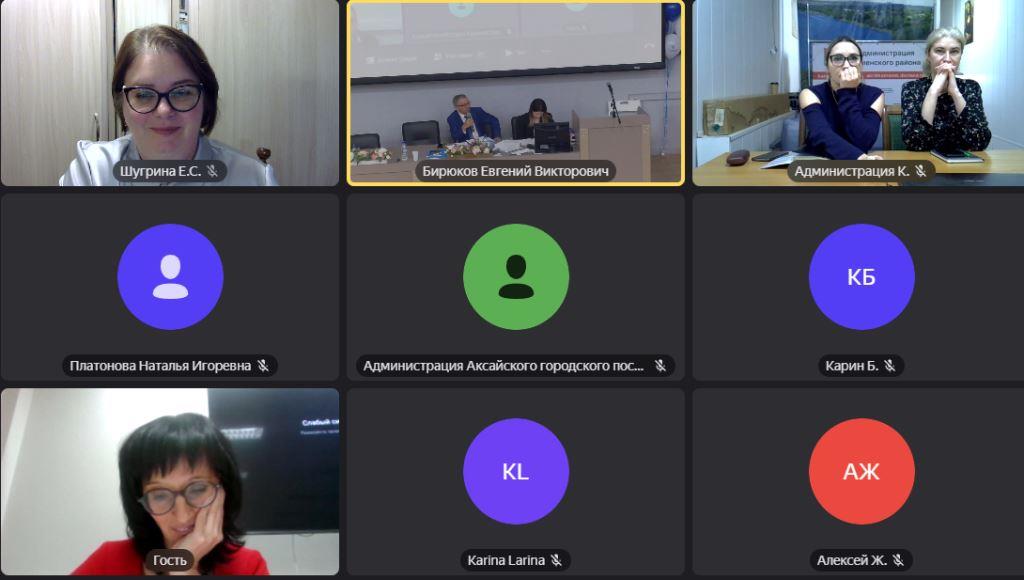The width and height of the screenshot is (1024, 580).
Task: Open the Гость video tile
Action: (x=170, y=482)
